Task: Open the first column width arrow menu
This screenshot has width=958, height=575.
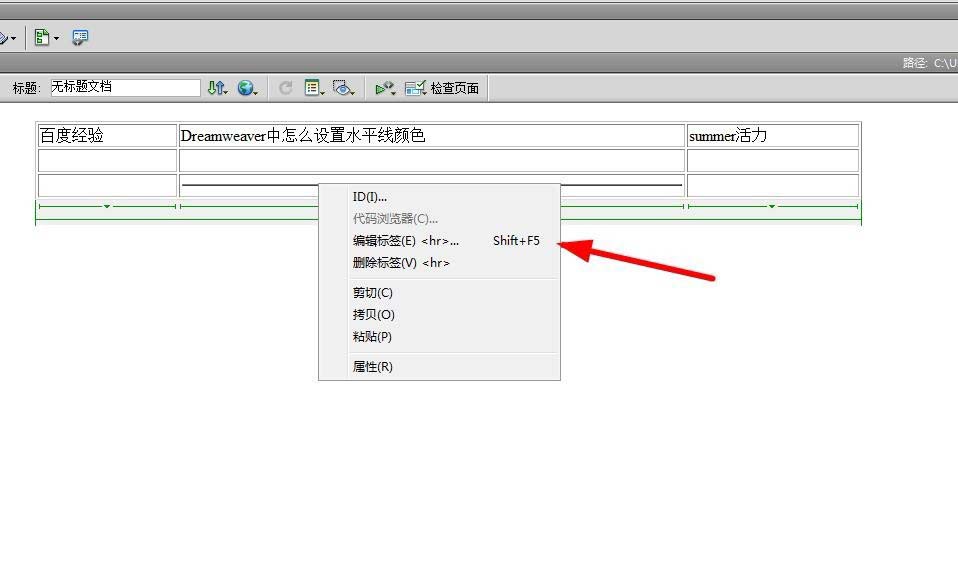Action: pyautogui.click(x=107, y=207)
